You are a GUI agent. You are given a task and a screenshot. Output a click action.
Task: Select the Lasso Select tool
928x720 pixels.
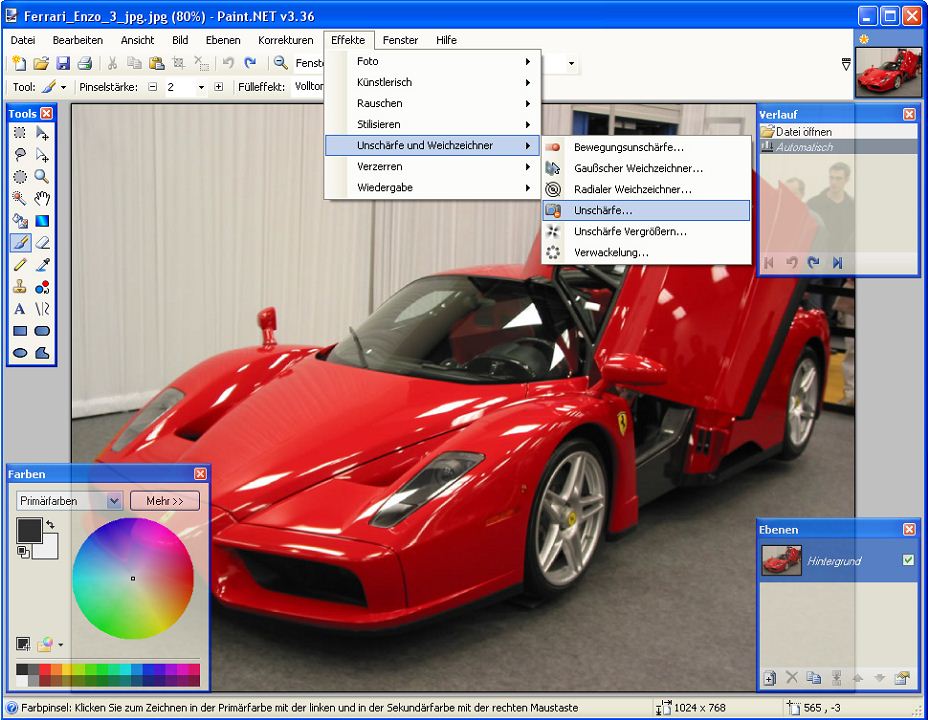[20, 154]
